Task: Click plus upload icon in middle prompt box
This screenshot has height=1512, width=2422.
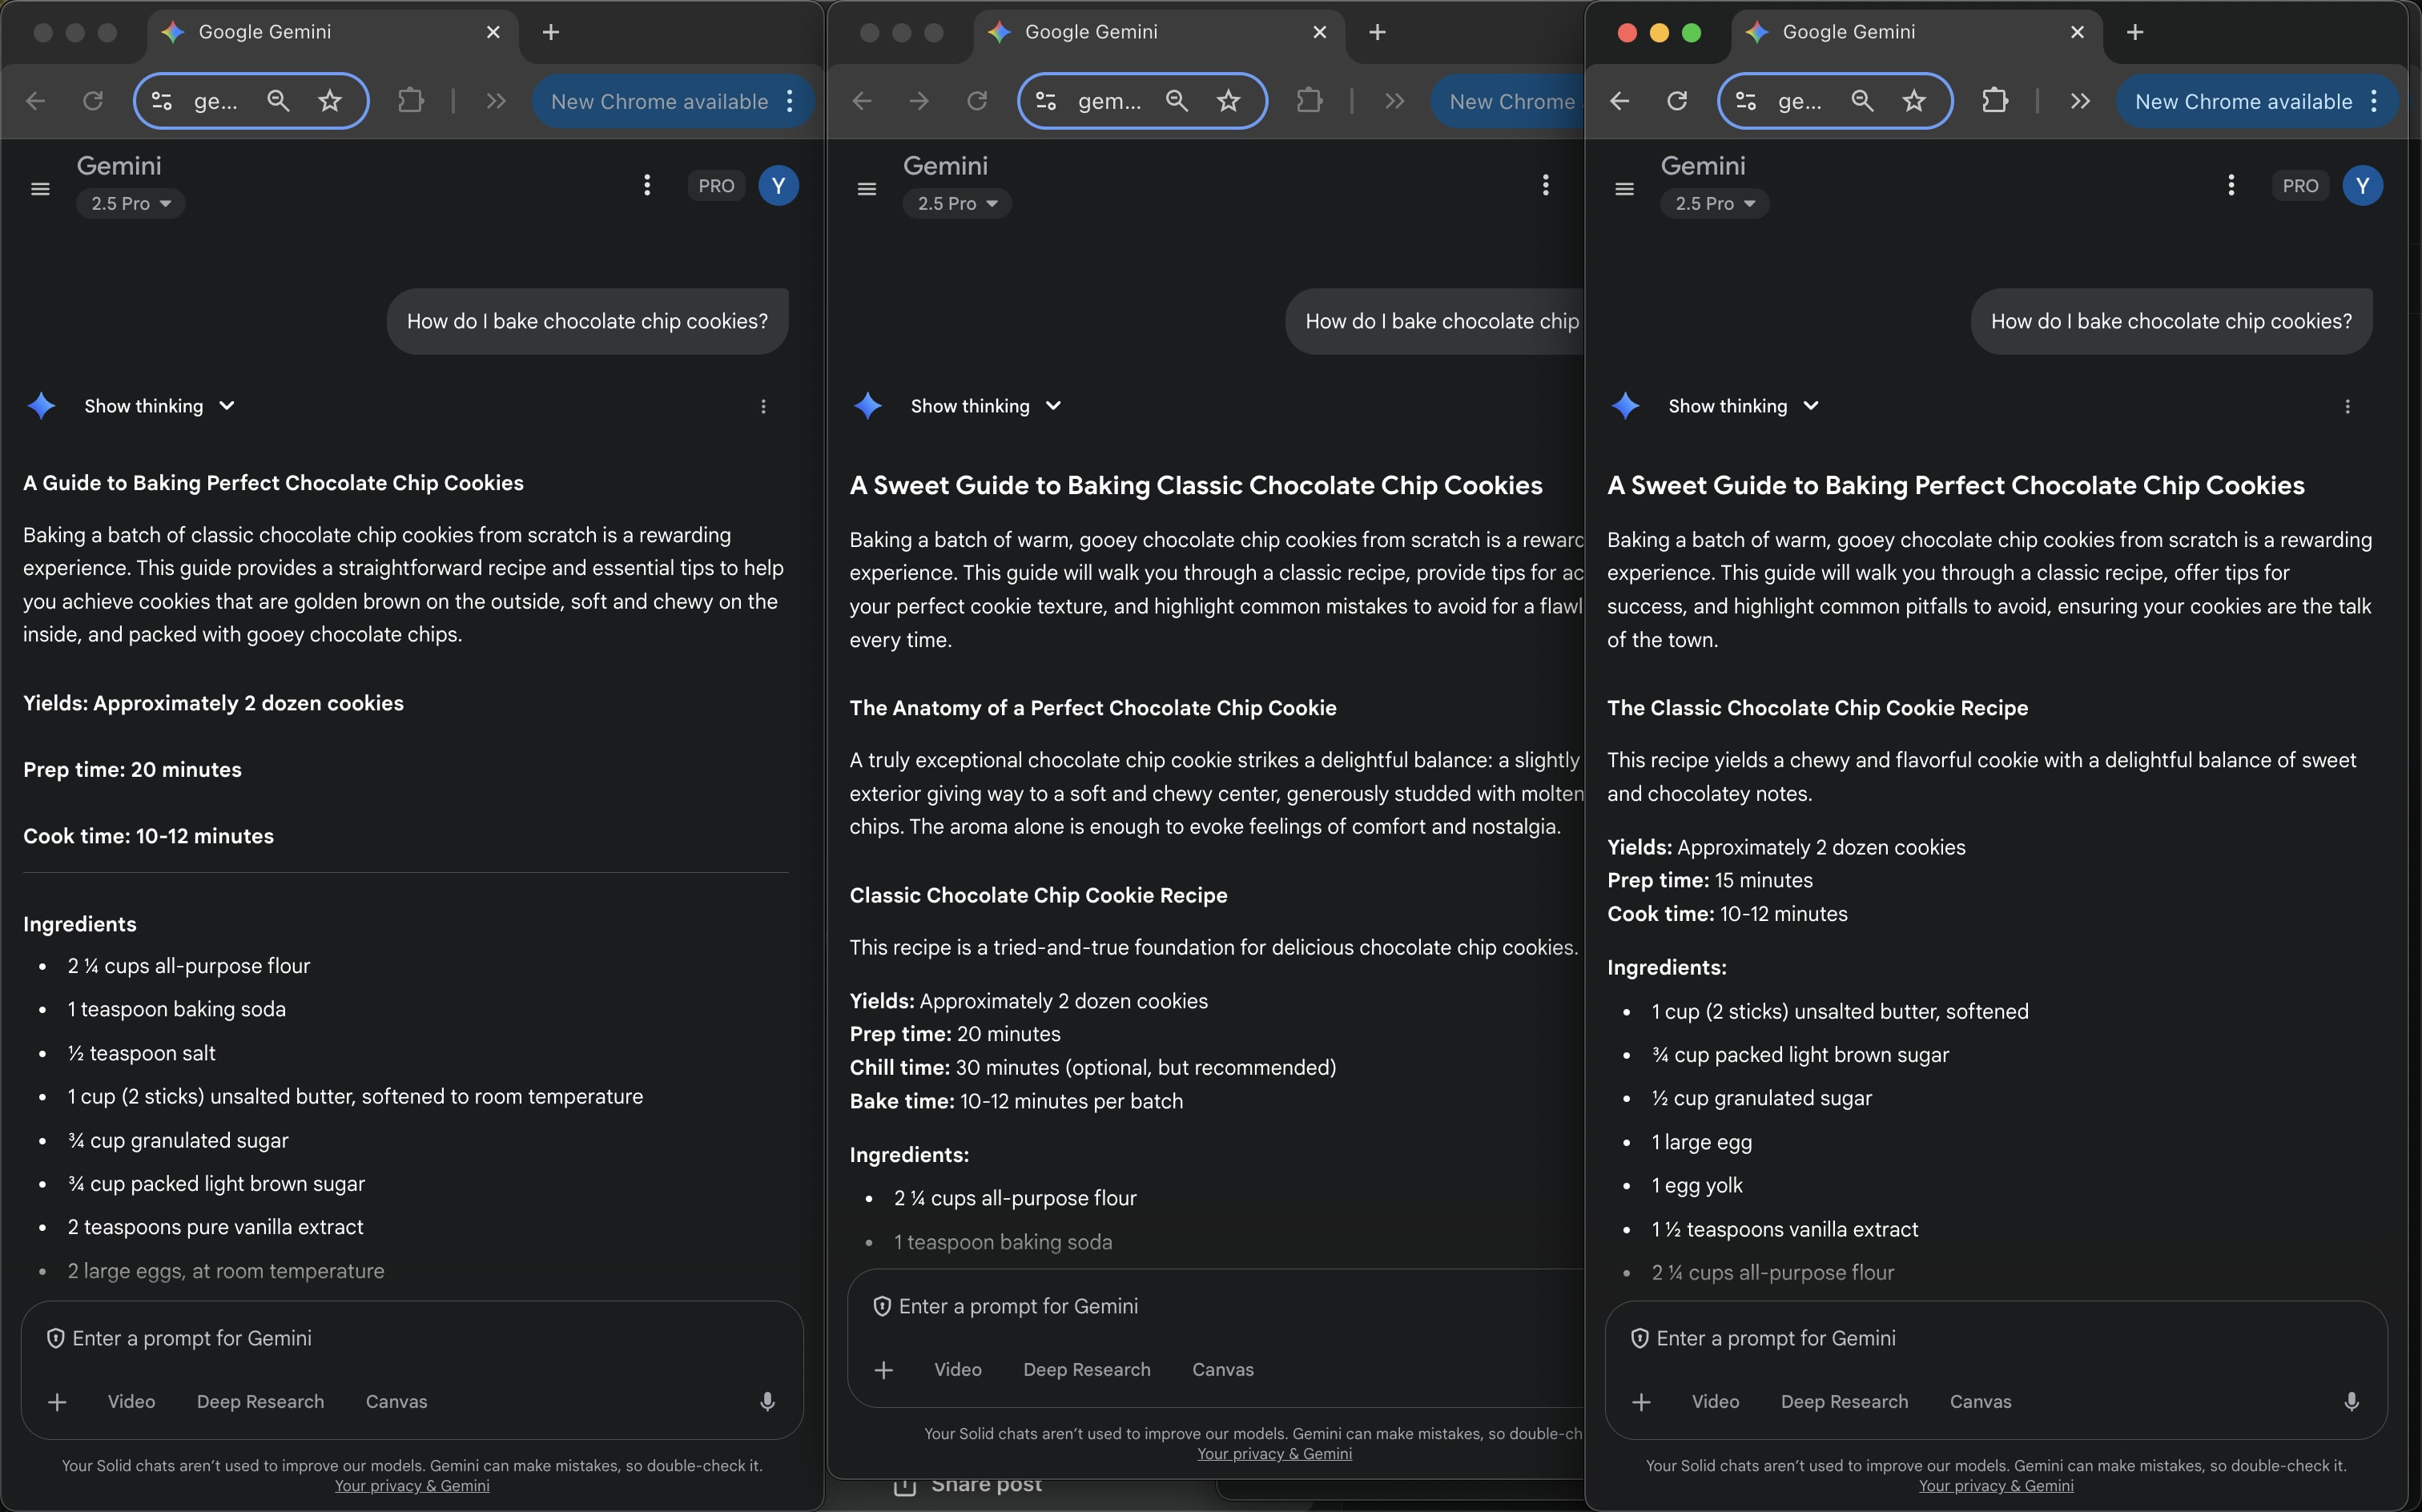Action: [883, 1369]
